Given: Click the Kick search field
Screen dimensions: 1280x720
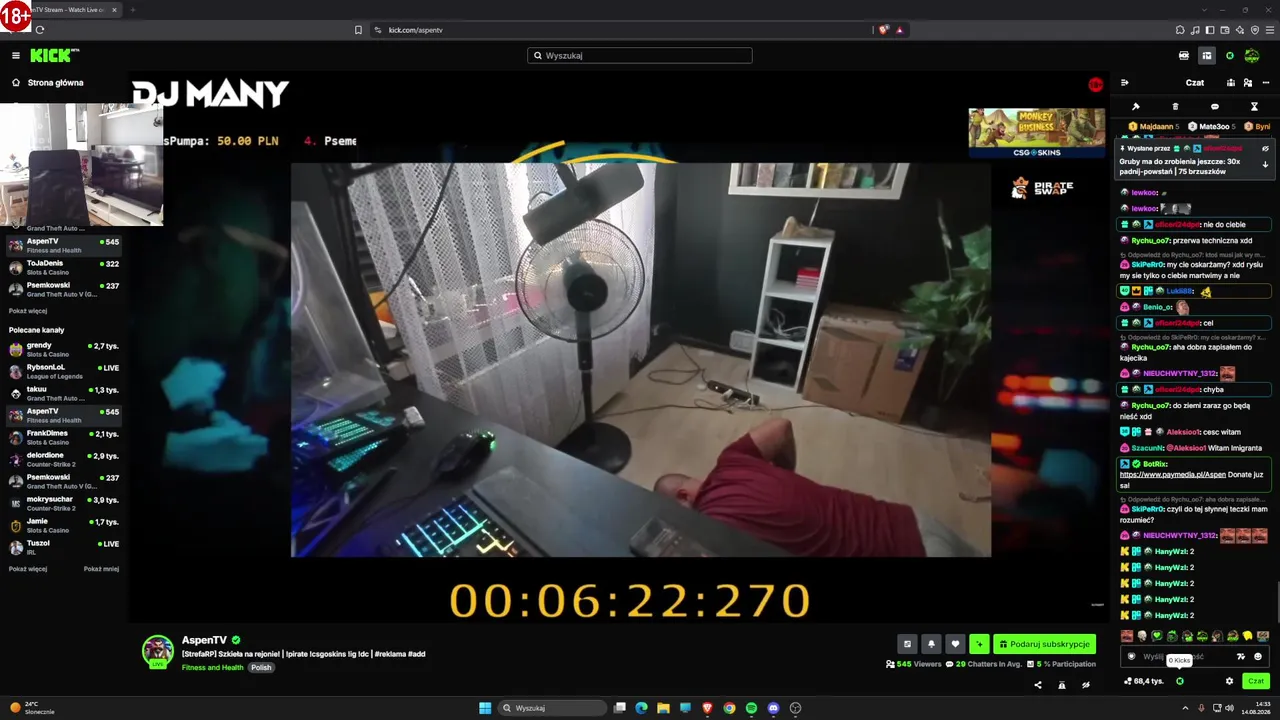Looking at the screenshot, I should pyautogui.click(x=640, y=56).
